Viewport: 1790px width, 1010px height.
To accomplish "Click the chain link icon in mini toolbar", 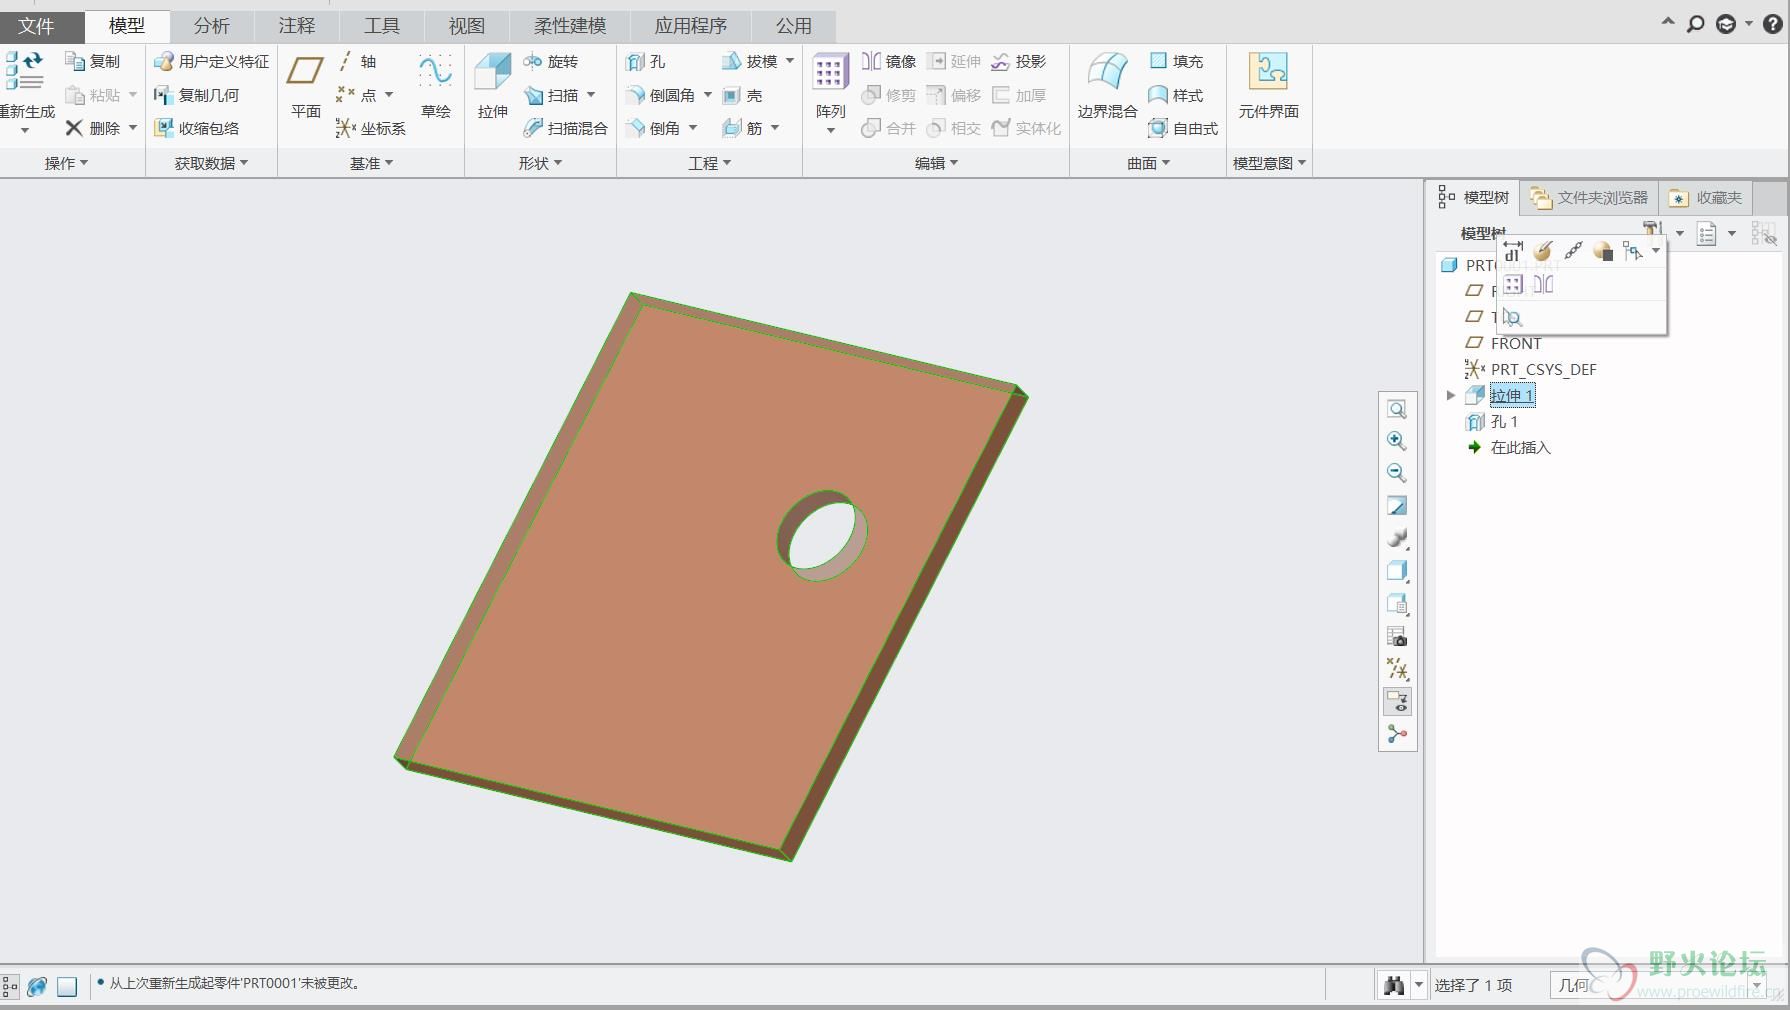I will 1573,251.
